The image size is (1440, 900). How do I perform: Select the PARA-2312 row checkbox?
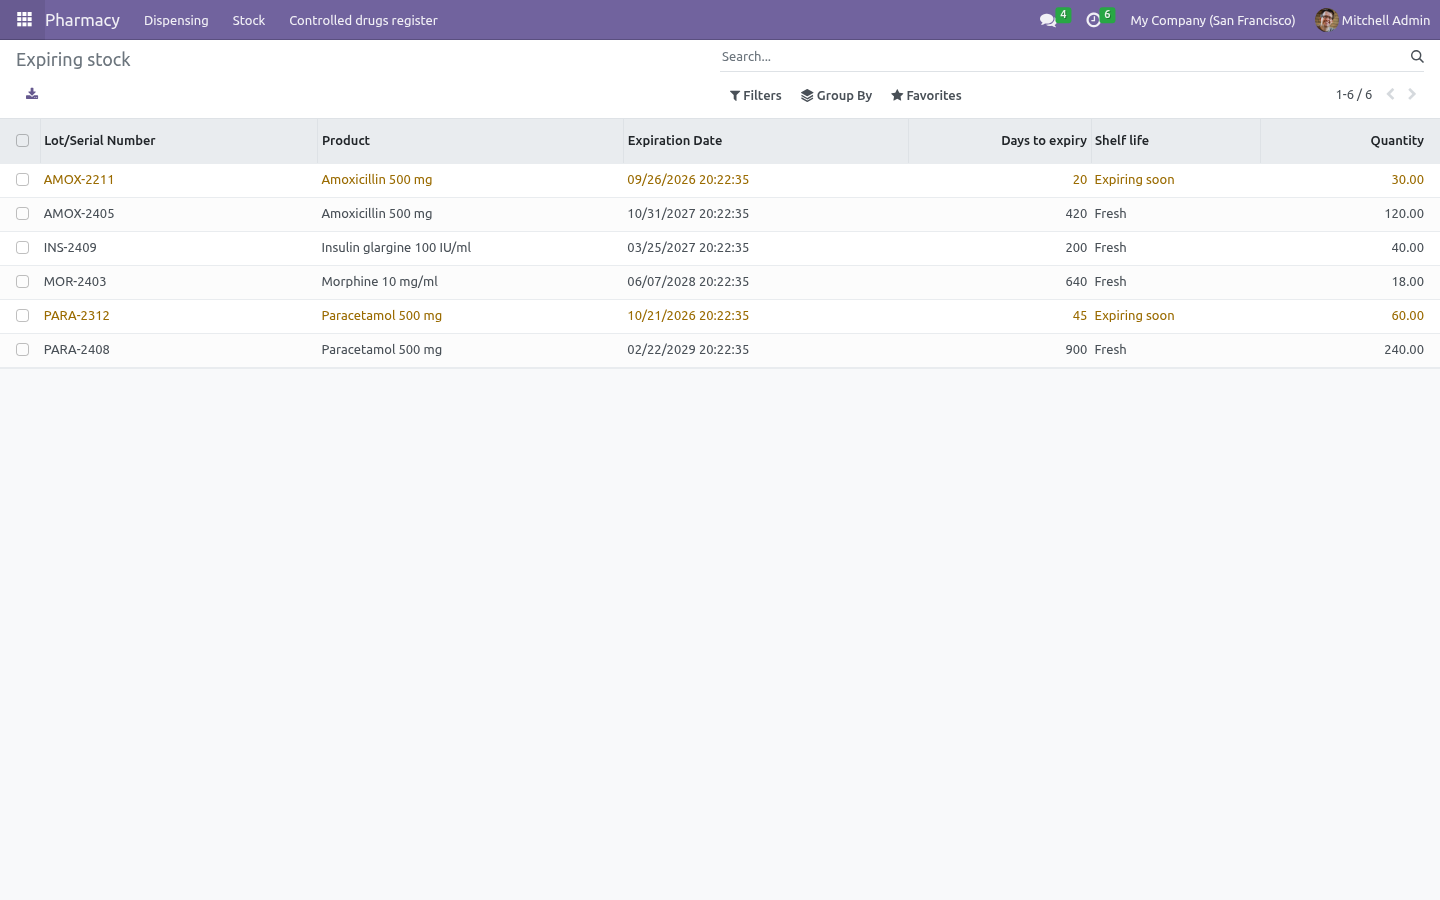[x=22, y=316]
